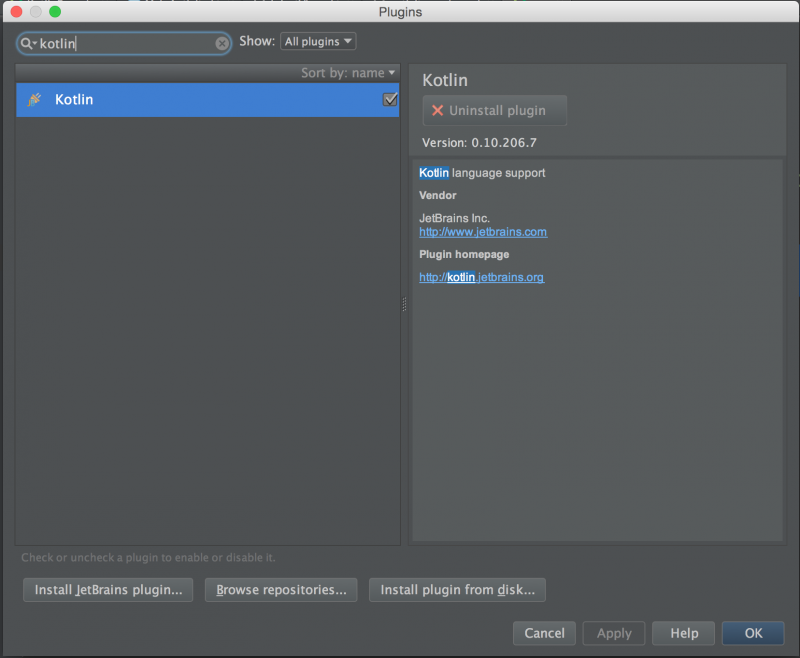Click the Install JetBrains plugin... button
Screen dimensions: 800x658
(108, 590)
